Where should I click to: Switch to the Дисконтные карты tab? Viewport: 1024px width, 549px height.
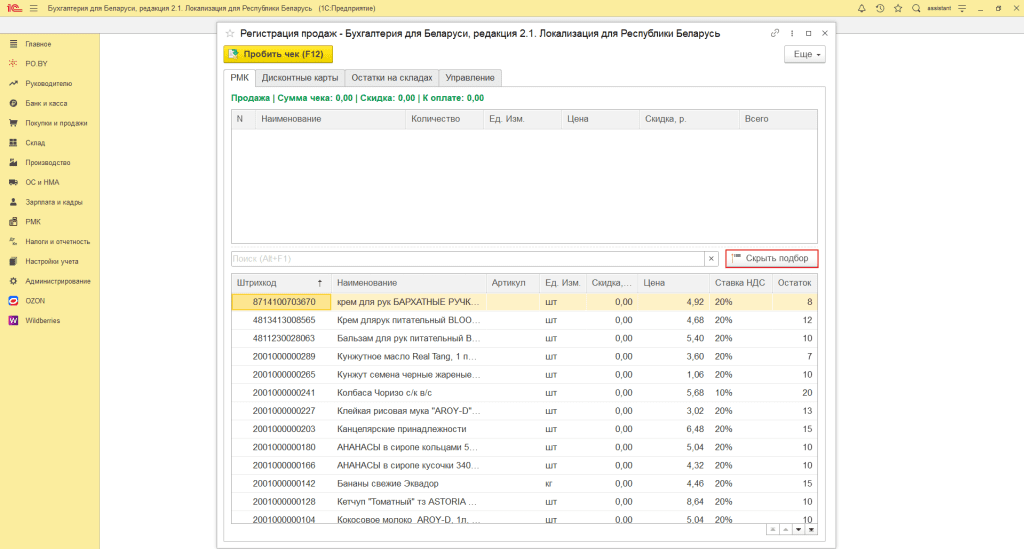(x=300, y=78)
